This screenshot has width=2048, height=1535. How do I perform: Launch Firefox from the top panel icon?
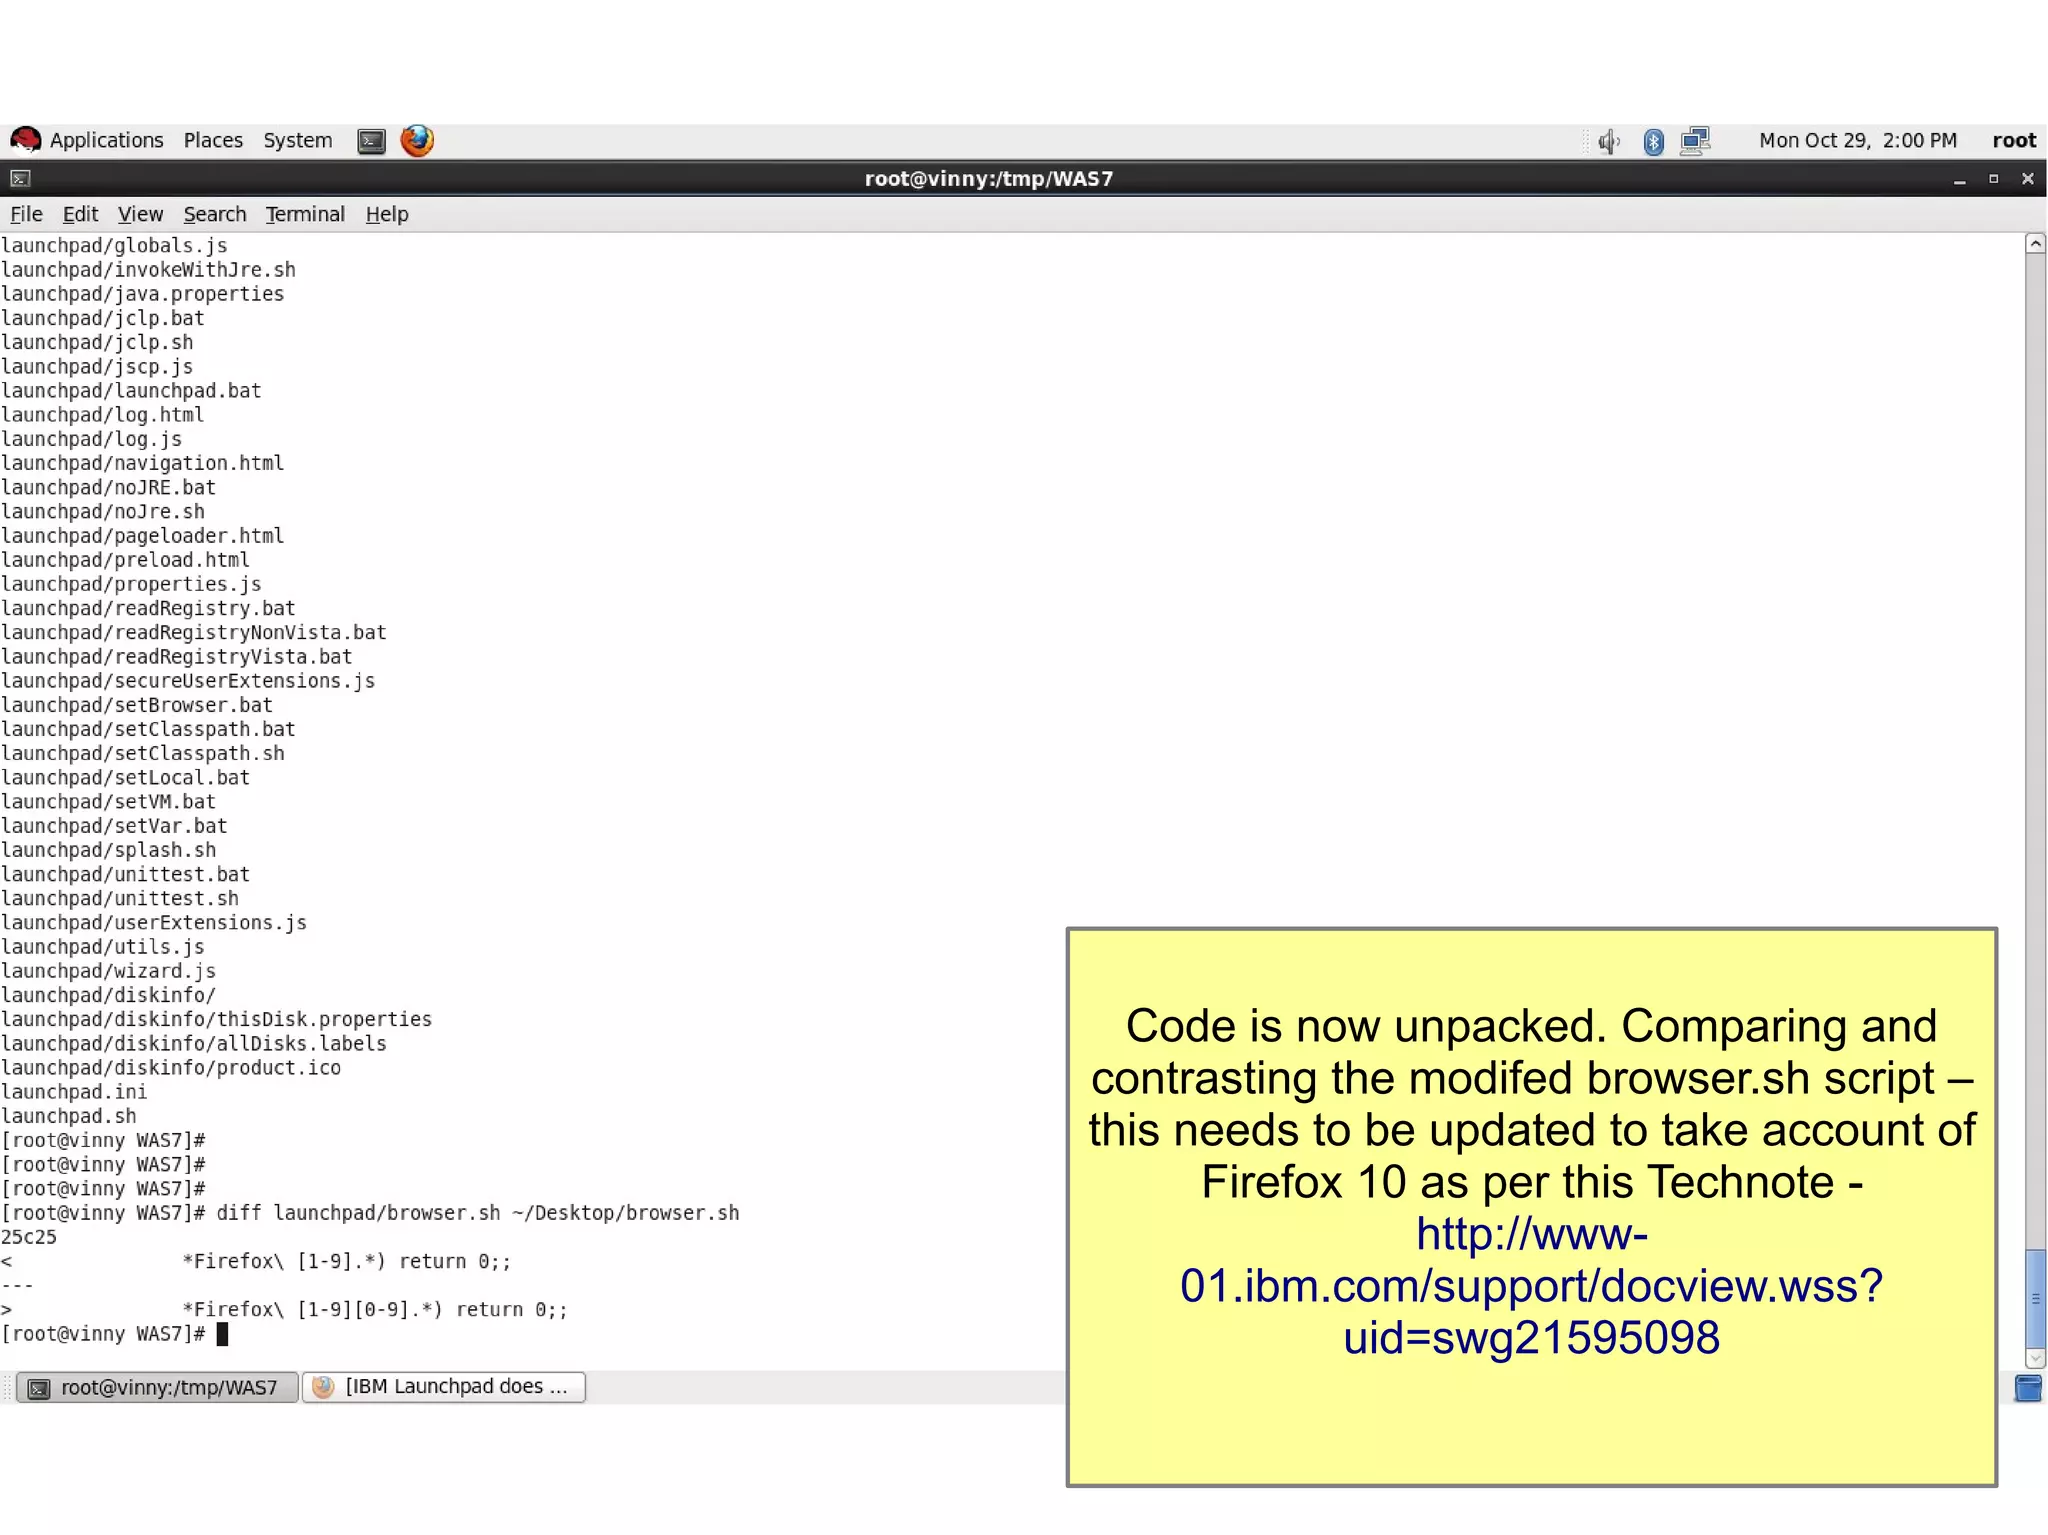point(417,140)
